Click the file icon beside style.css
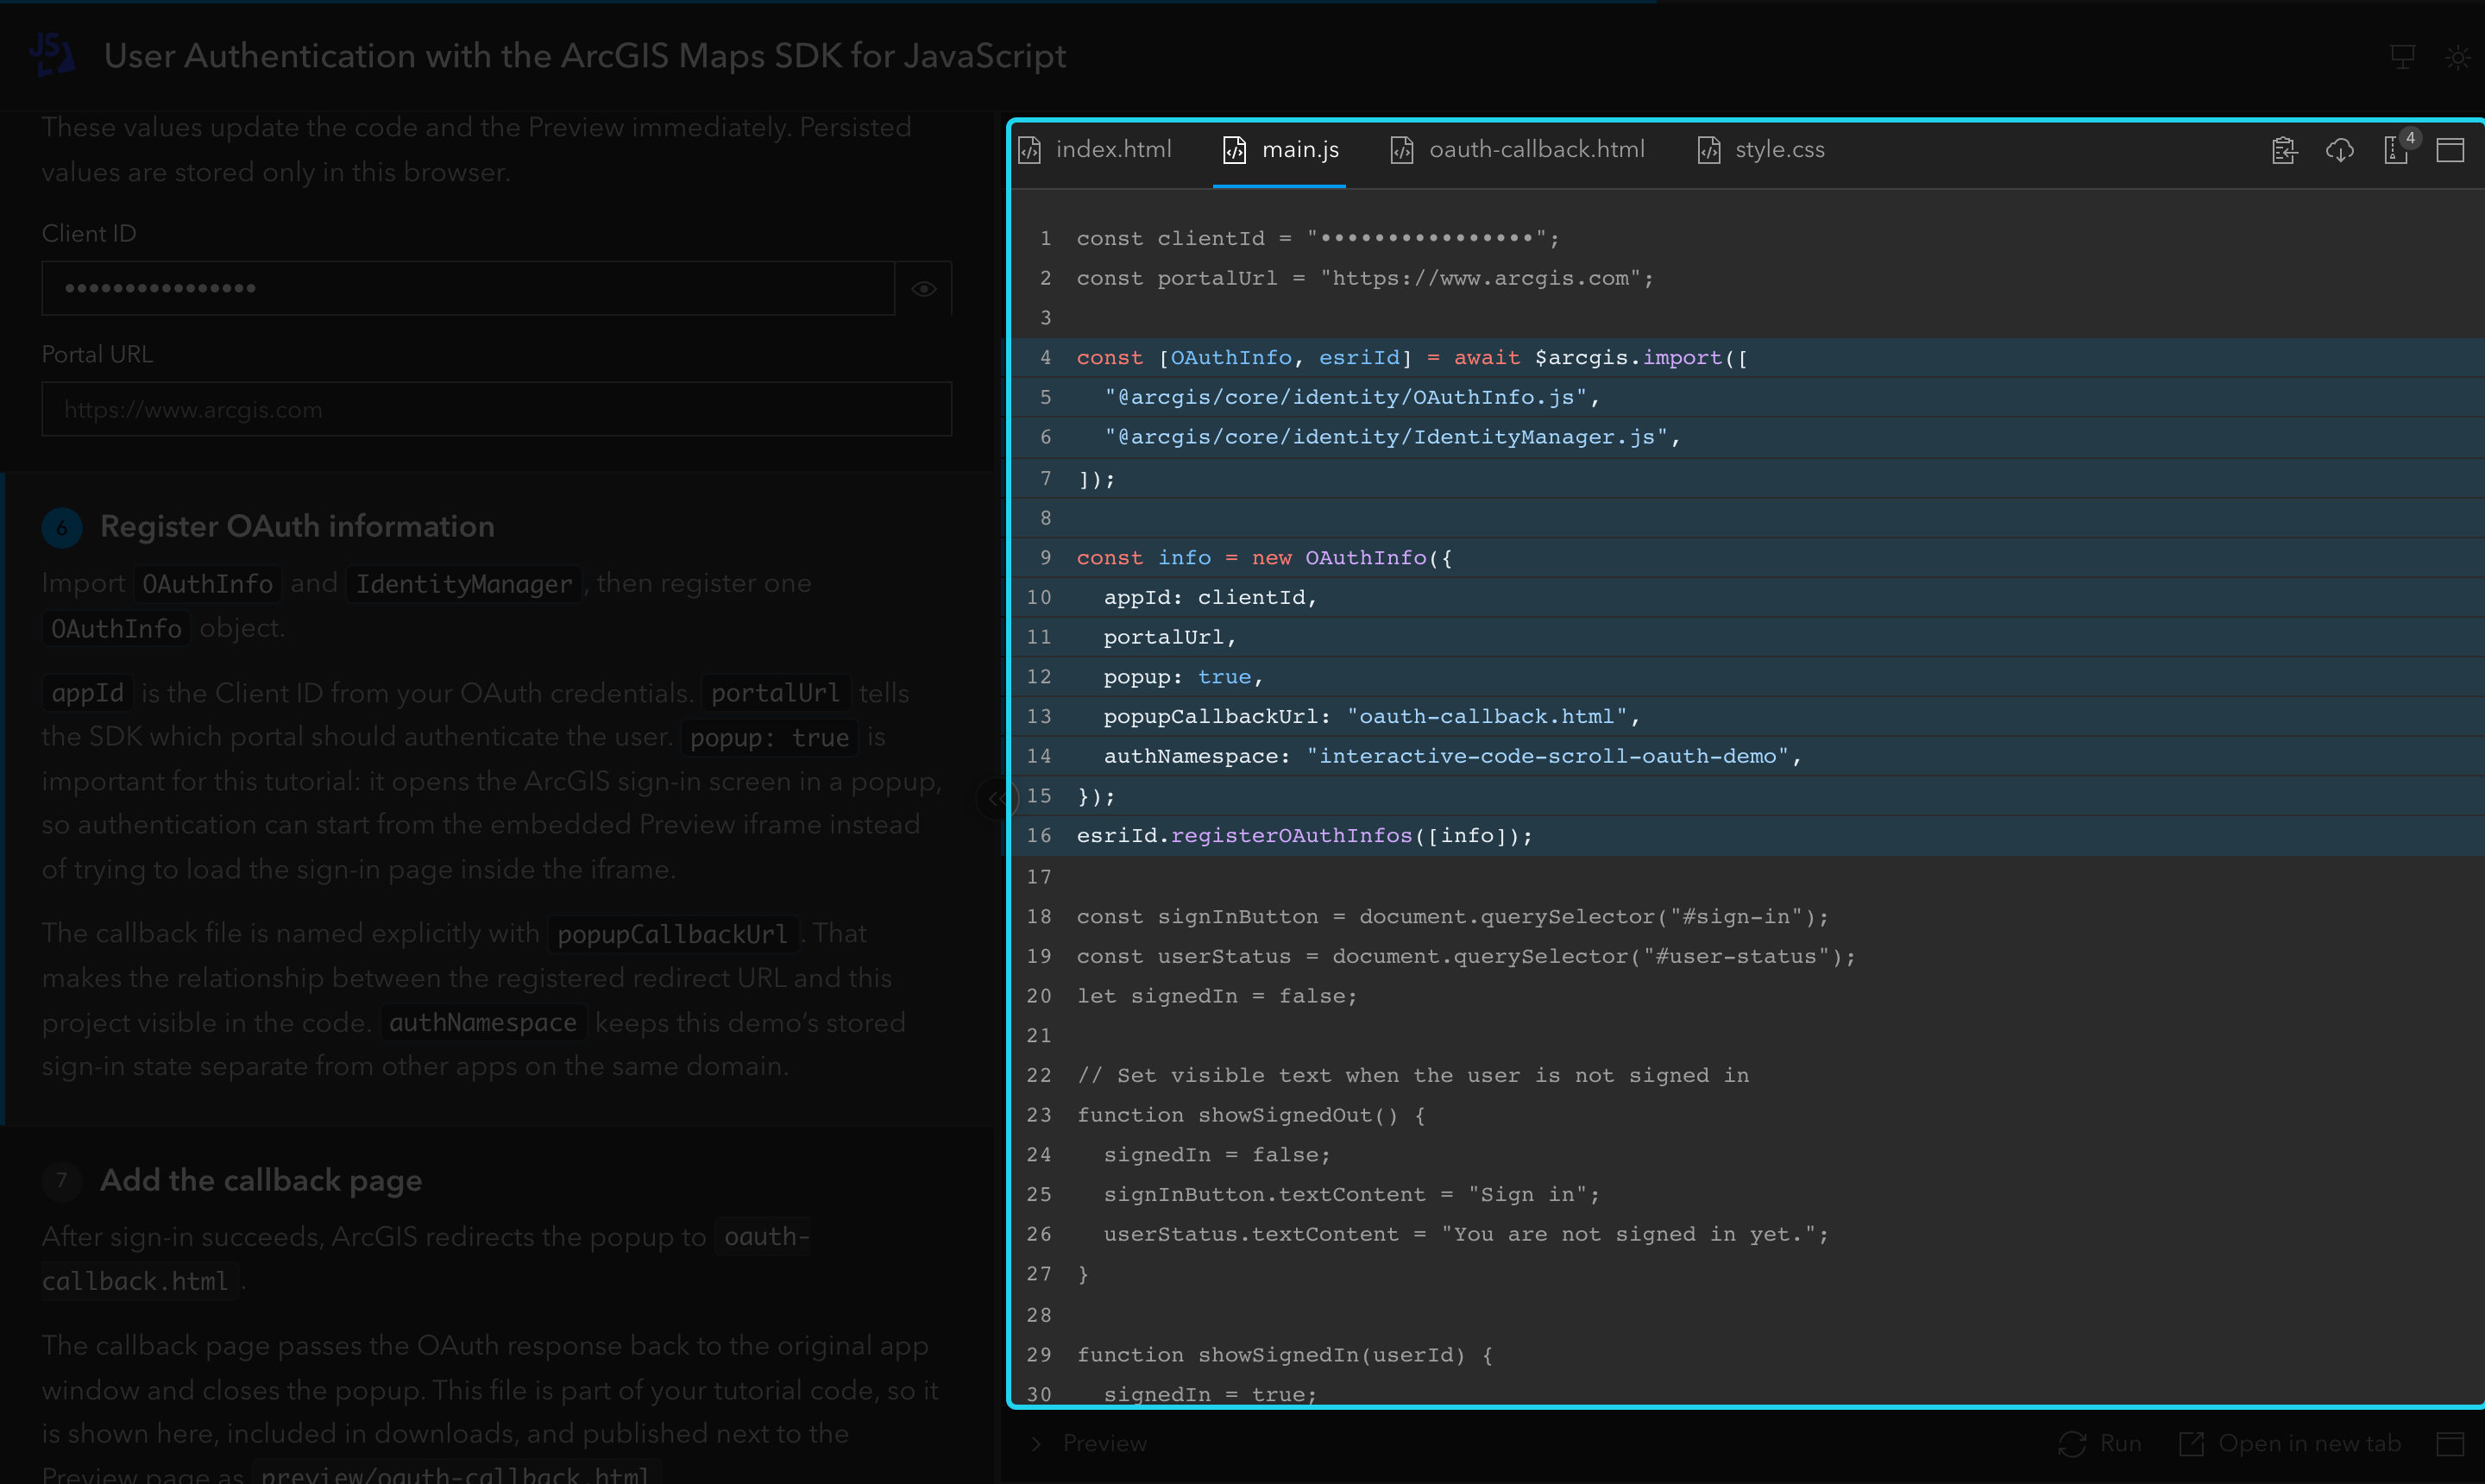This screenshot has height=1484, width=2485. point(1709,150)
